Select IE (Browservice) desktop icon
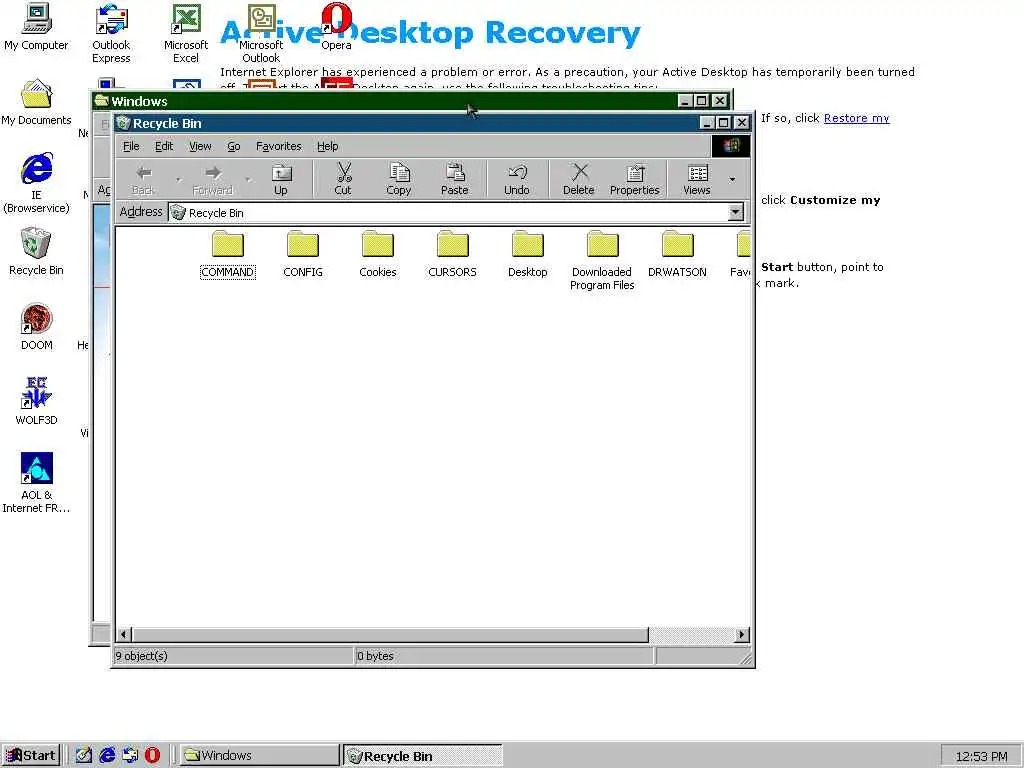The height and width of the screenshot is (768, 1024). point(37,184)
